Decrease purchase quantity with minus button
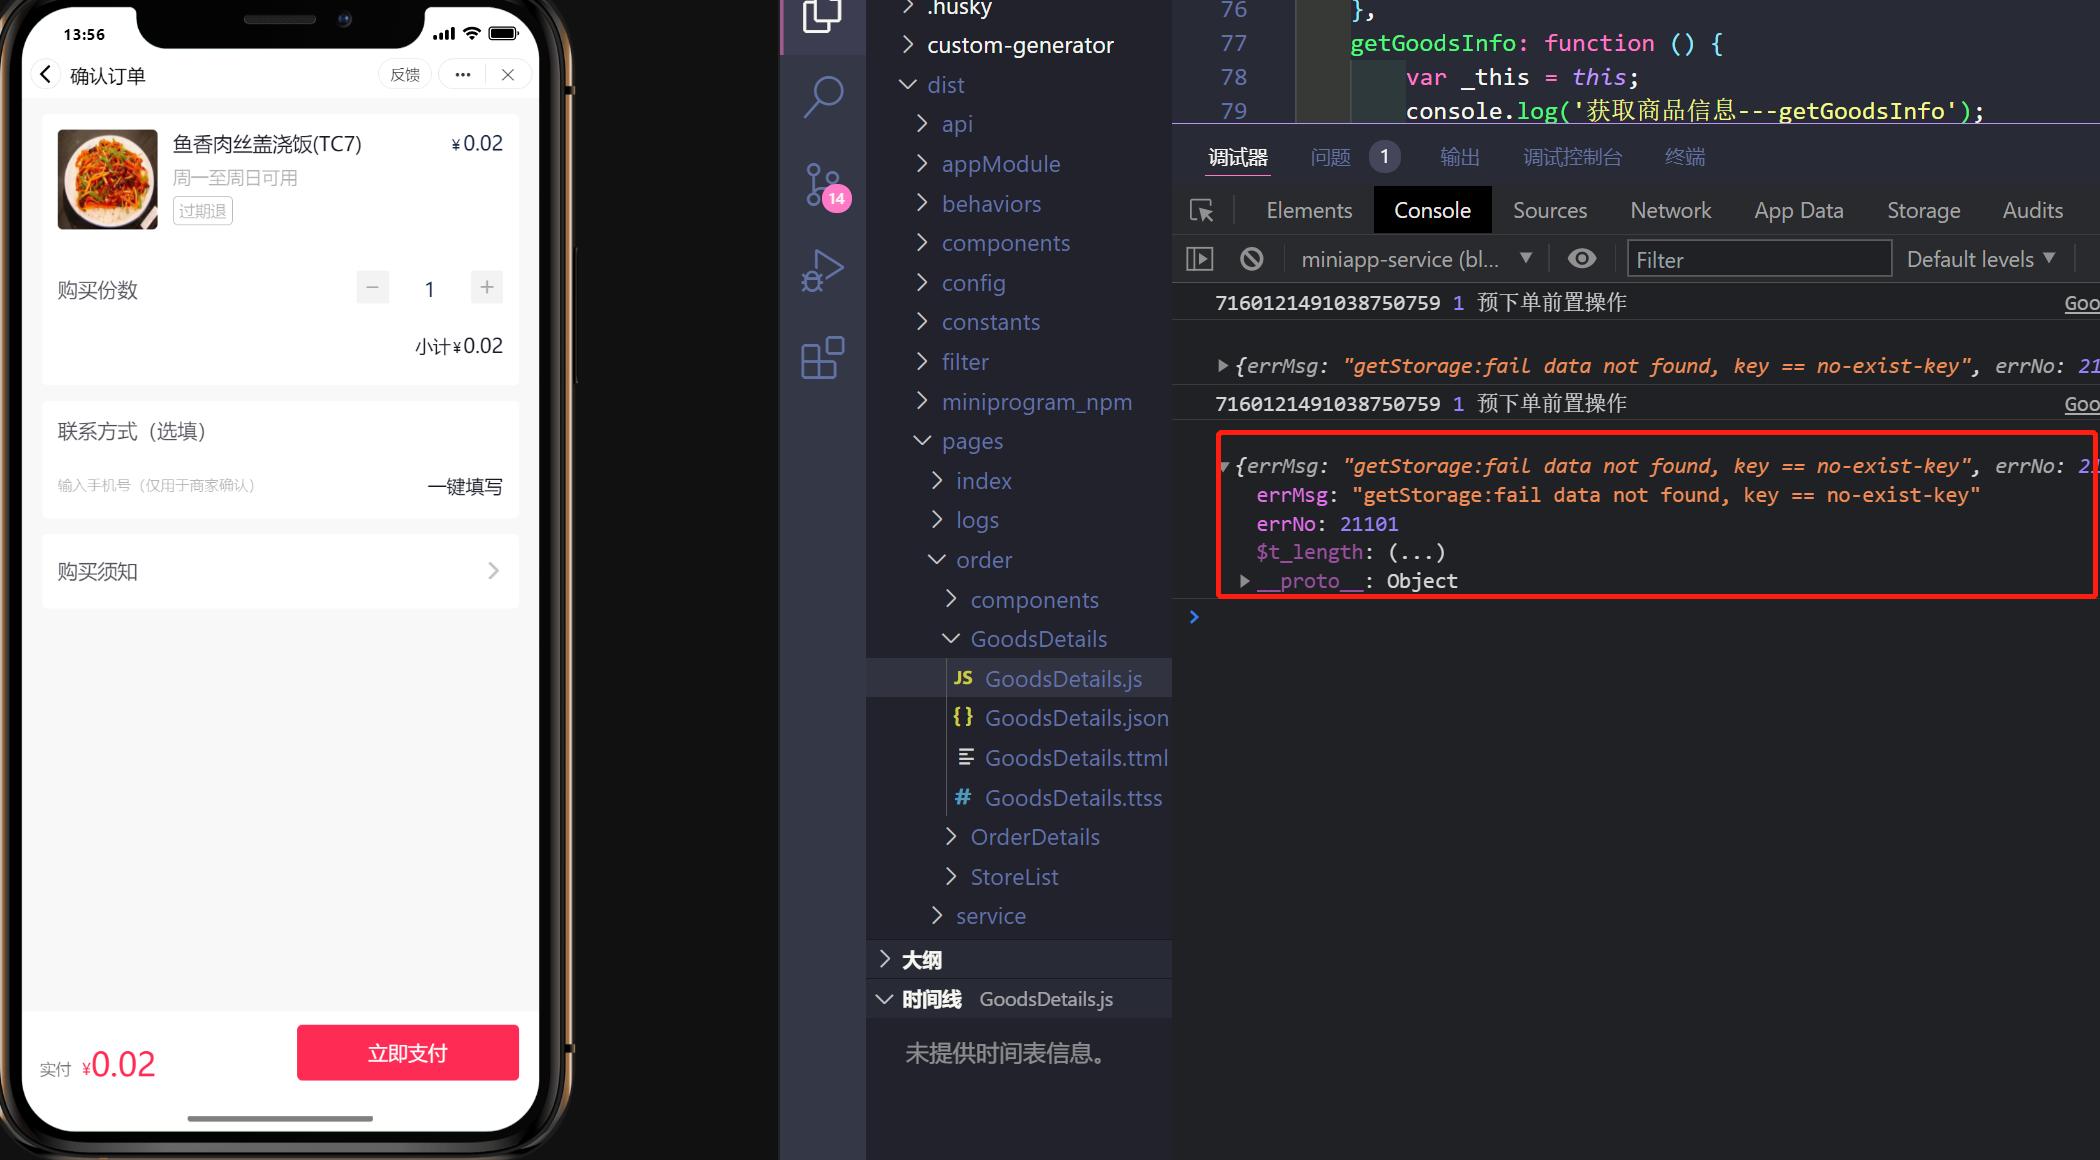This screenshot has height=1160, width=2100. click(372, 288)
